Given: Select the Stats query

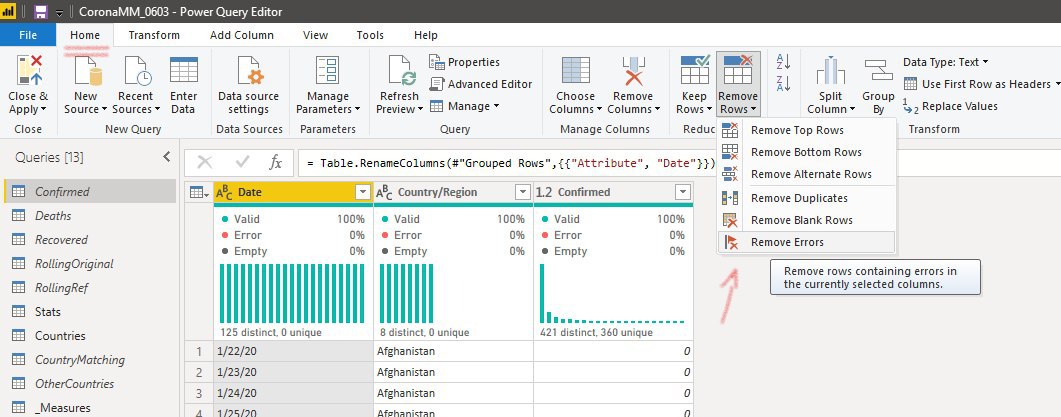Looking at the screenshot, I should (90, 311).
